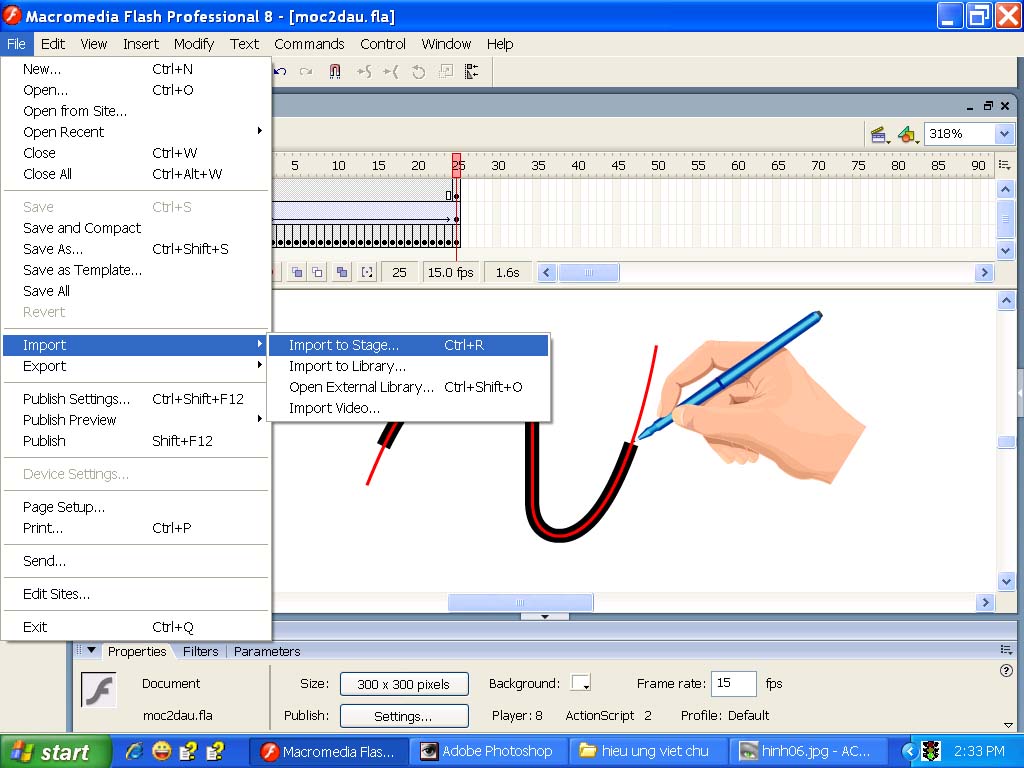Click the timeline vertical scroll down arrow
The width and height of the screenshot is (1024, 768).
click(x=1006, y=250)
